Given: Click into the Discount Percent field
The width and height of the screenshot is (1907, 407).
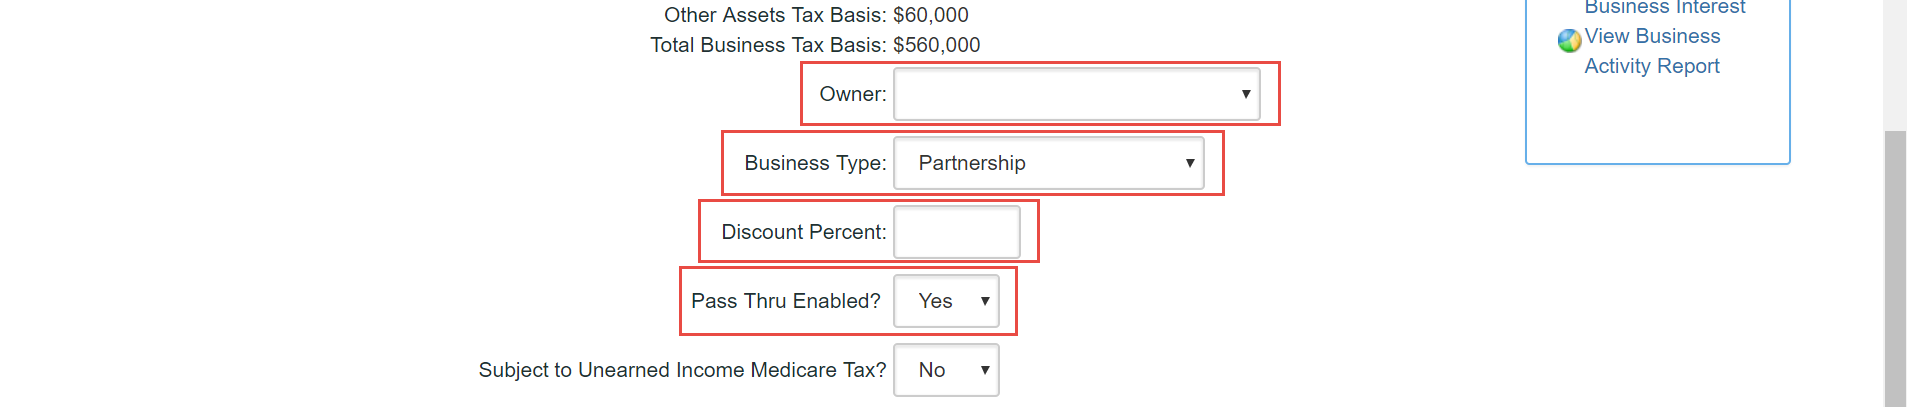Looking at the screenshot, I should pos(956,232).
